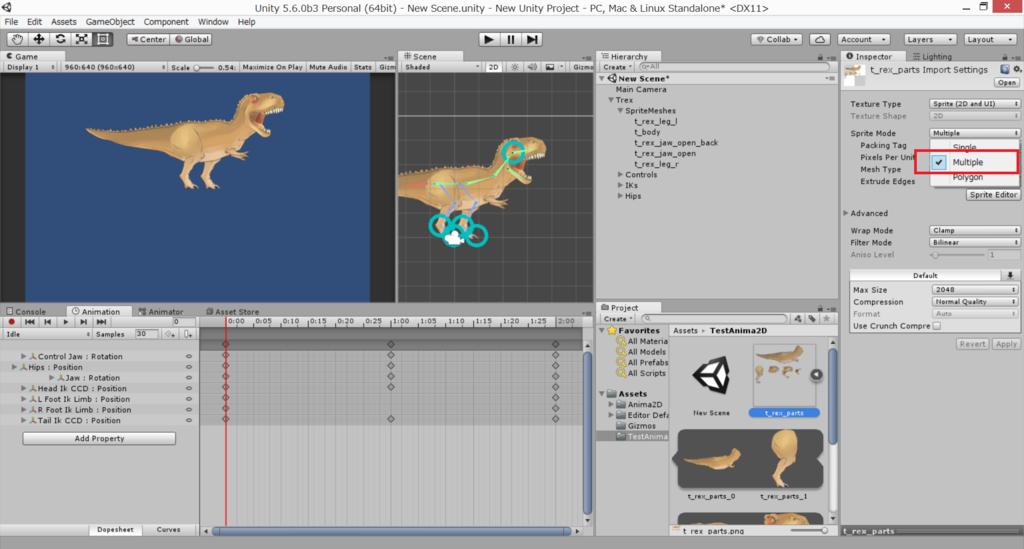Viewport: 1024px width, 549px height.
Task: Open Texture Type dropdown
Action: tap(974, 104)
